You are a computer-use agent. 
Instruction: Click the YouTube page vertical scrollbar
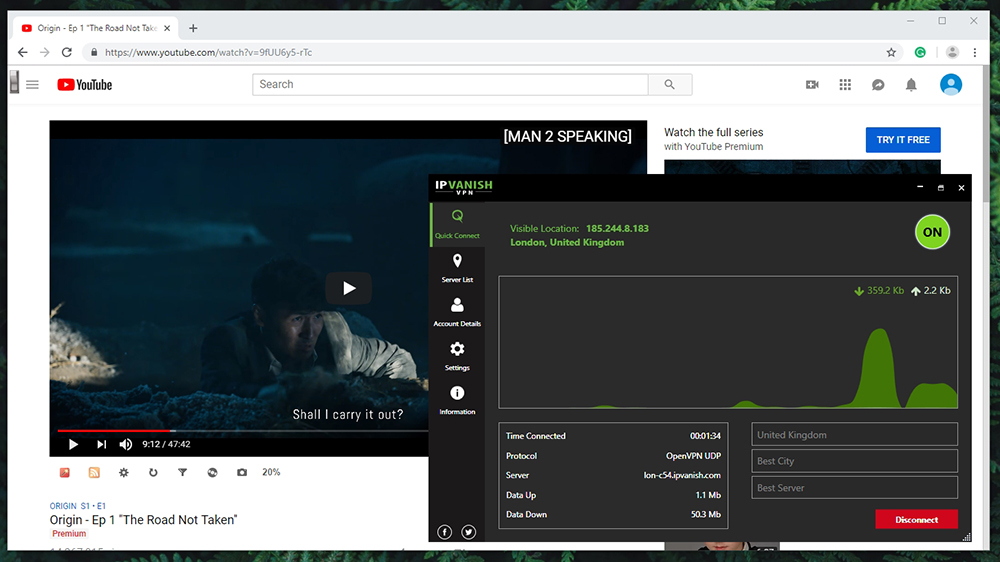pyautogui.click(x=987, y=134)
